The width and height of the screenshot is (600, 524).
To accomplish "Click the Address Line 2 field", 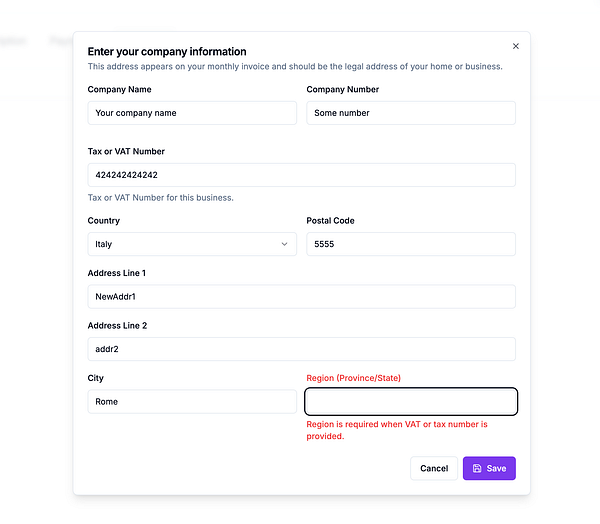I will point(301,349).
